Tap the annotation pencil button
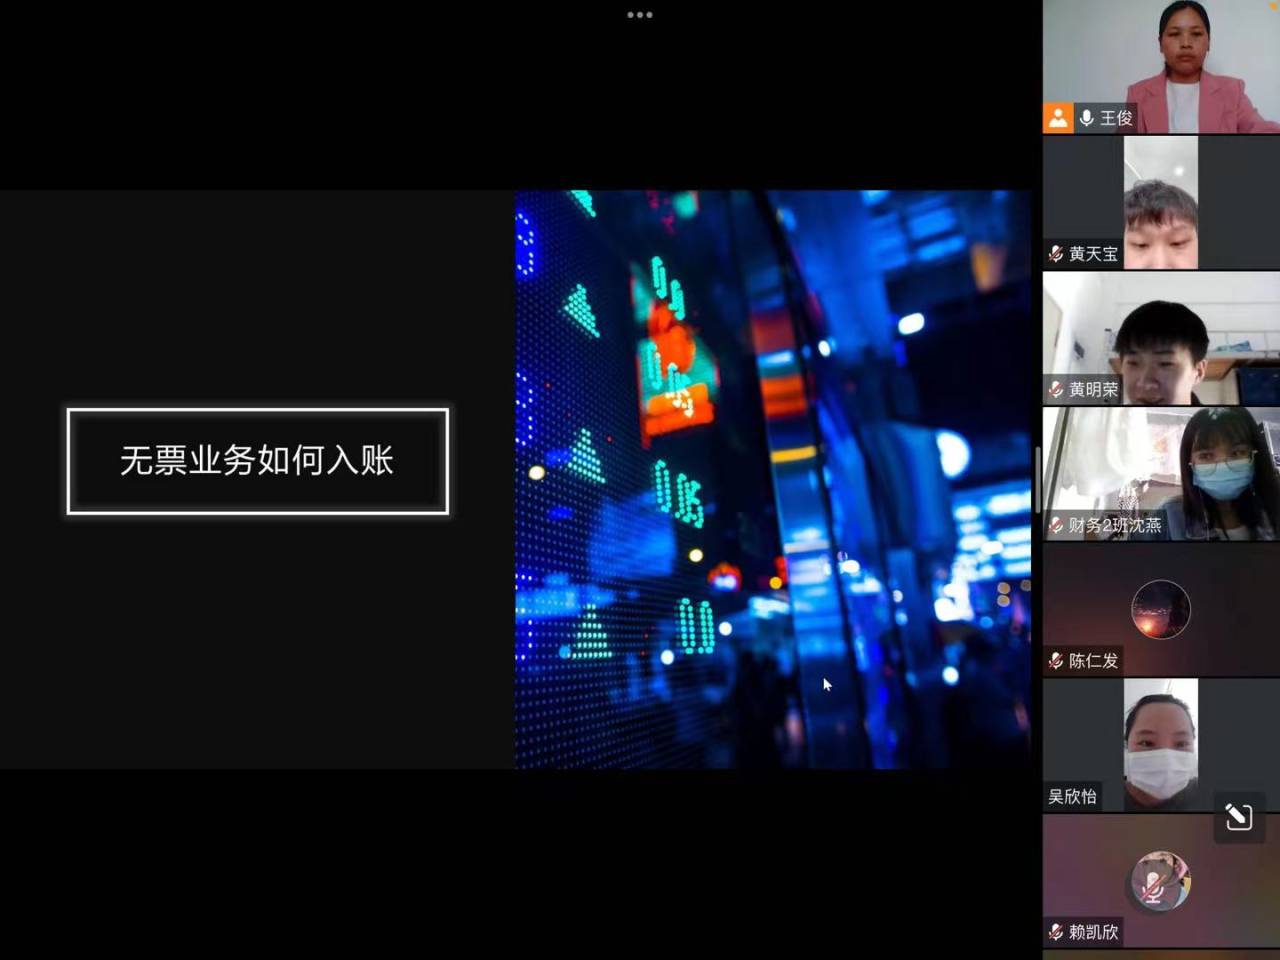1280x960 pixels. point(1239,817)
